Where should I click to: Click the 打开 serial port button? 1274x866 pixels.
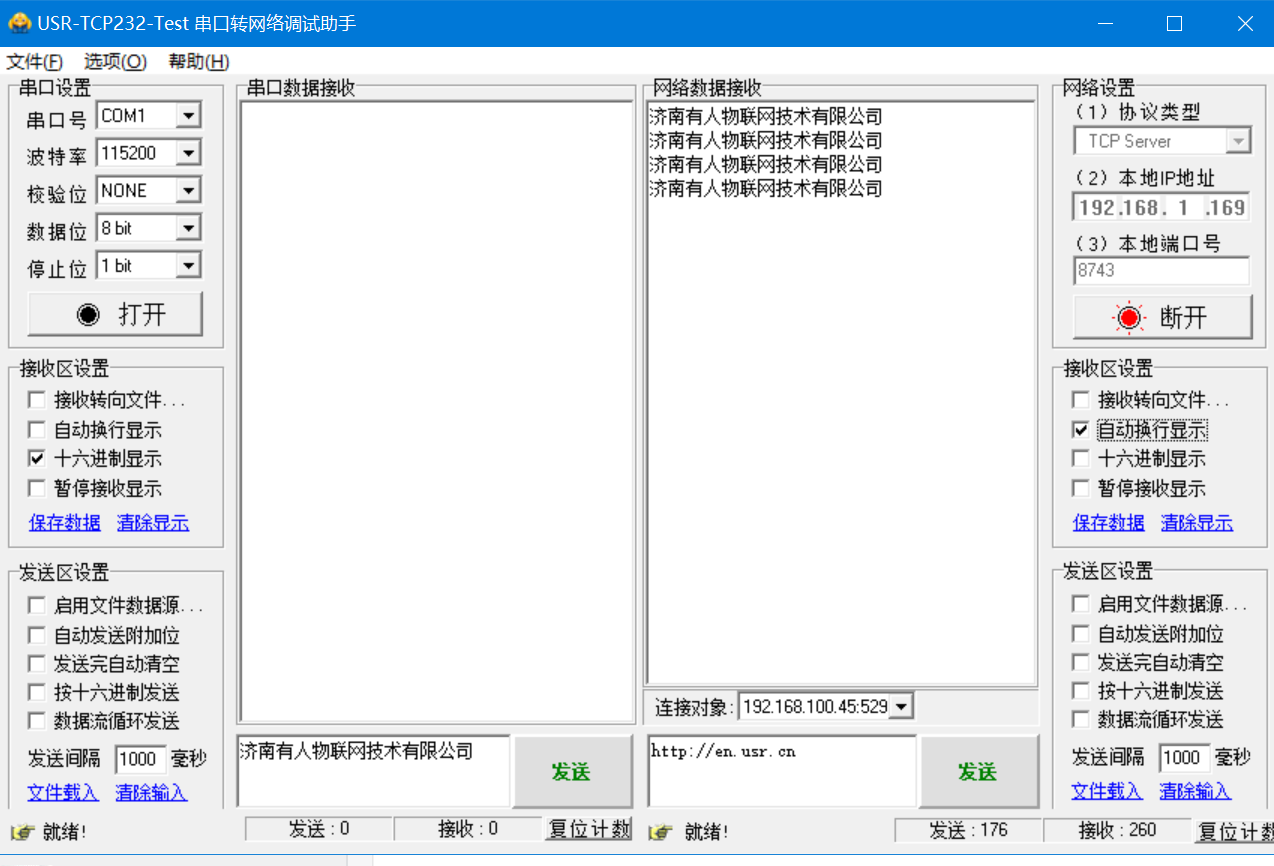(115, 314)
